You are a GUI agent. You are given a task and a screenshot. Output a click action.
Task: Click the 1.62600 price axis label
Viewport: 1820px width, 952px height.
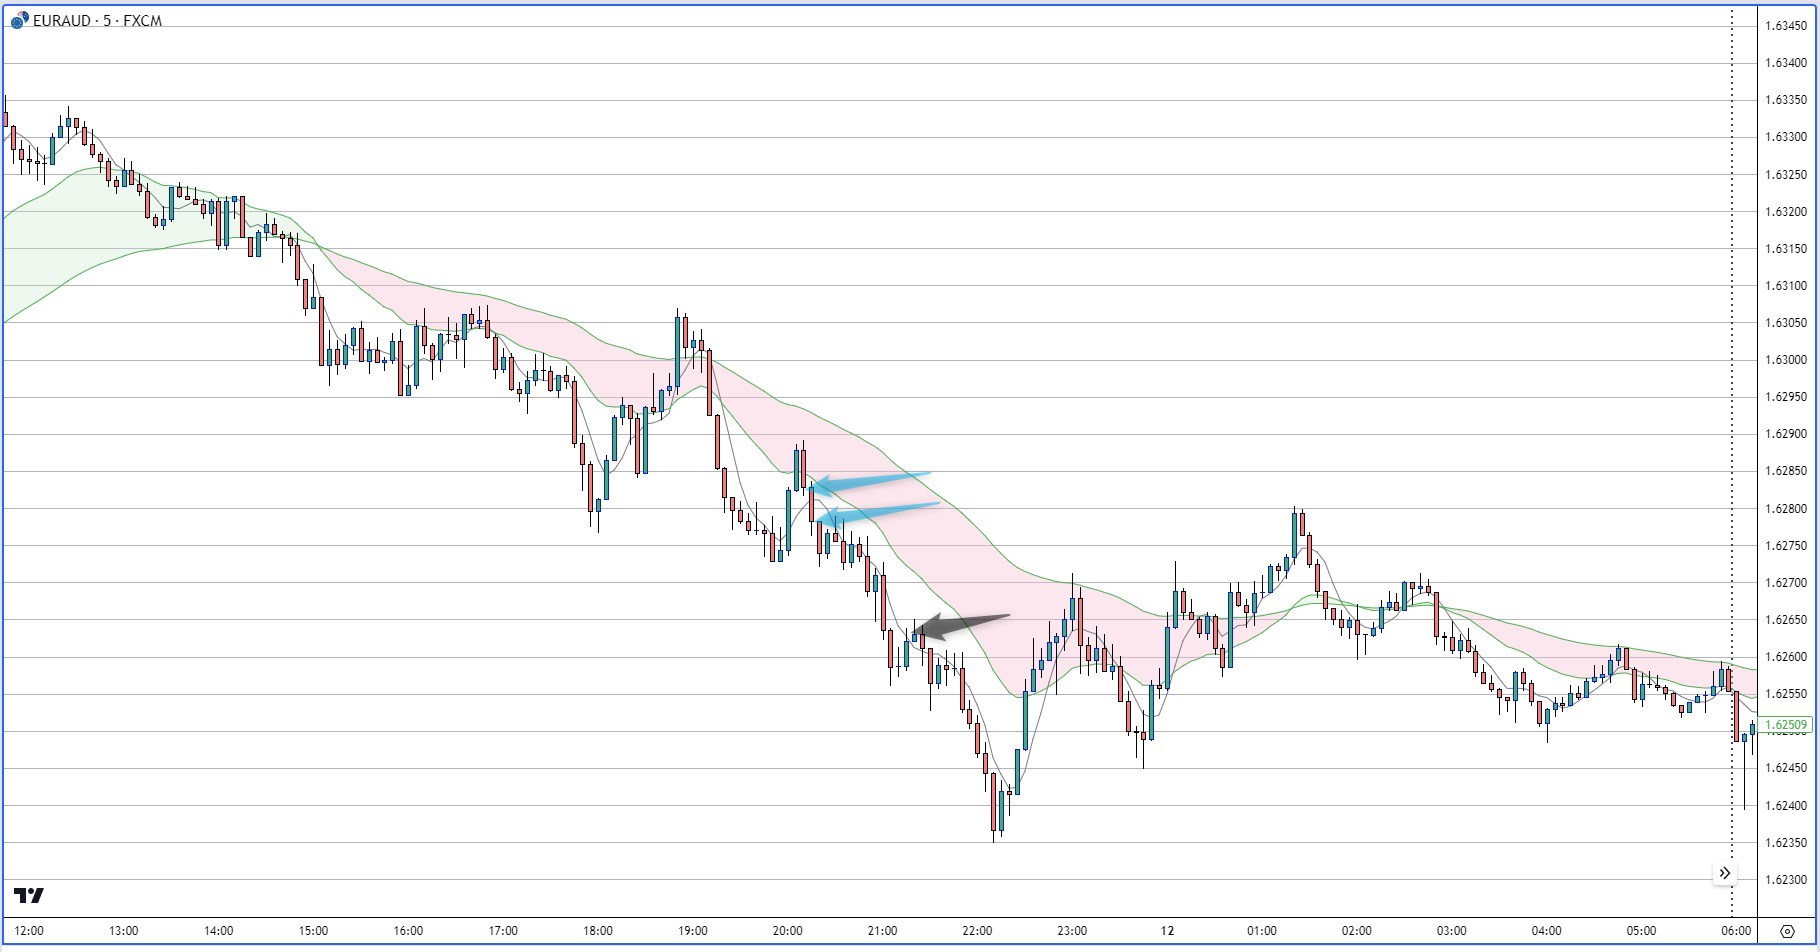(x=1785, y=657)
